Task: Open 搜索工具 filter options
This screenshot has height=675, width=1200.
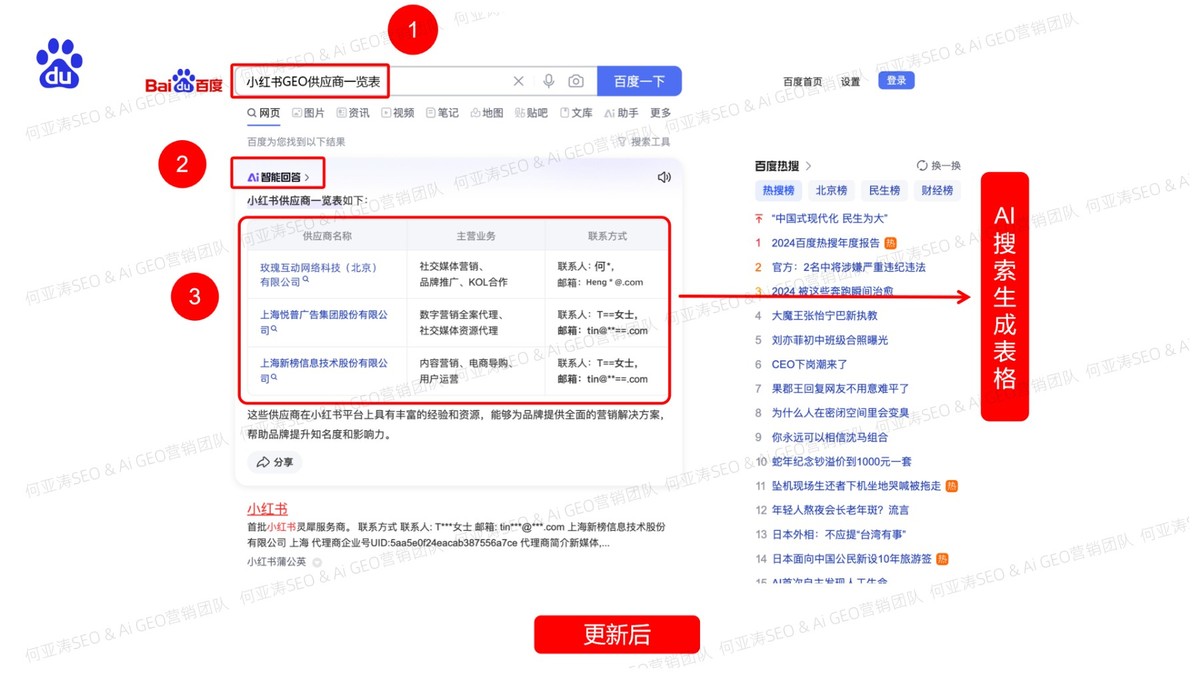Action: coord(644,142)
